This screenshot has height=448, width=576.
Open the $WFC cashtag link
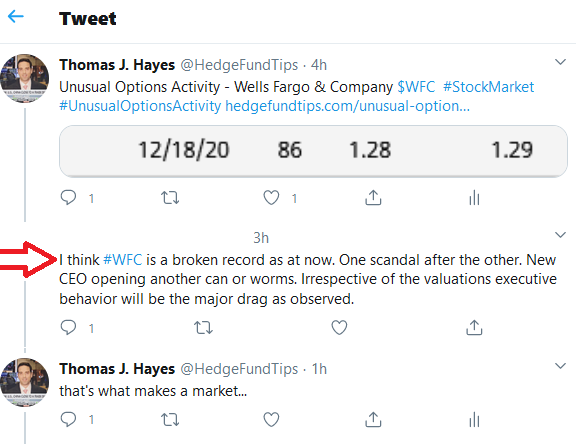(x=416, y=87)
